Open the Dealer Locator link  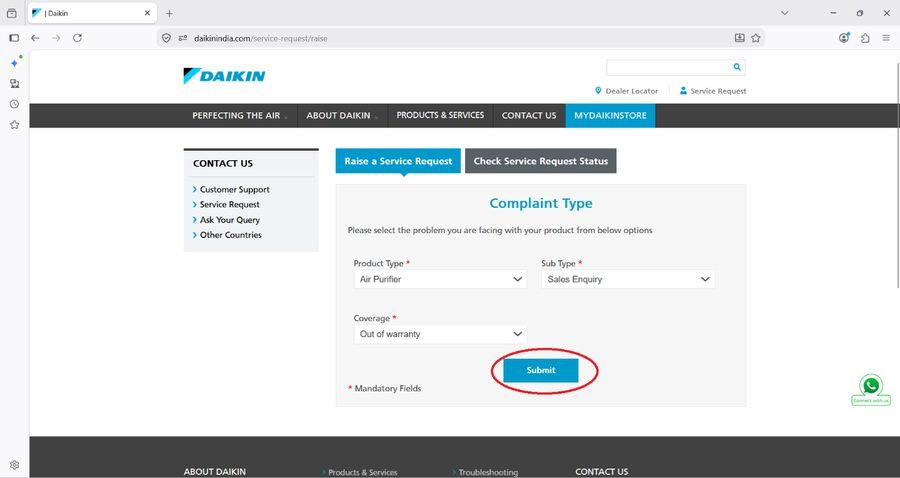click(626, 91)
